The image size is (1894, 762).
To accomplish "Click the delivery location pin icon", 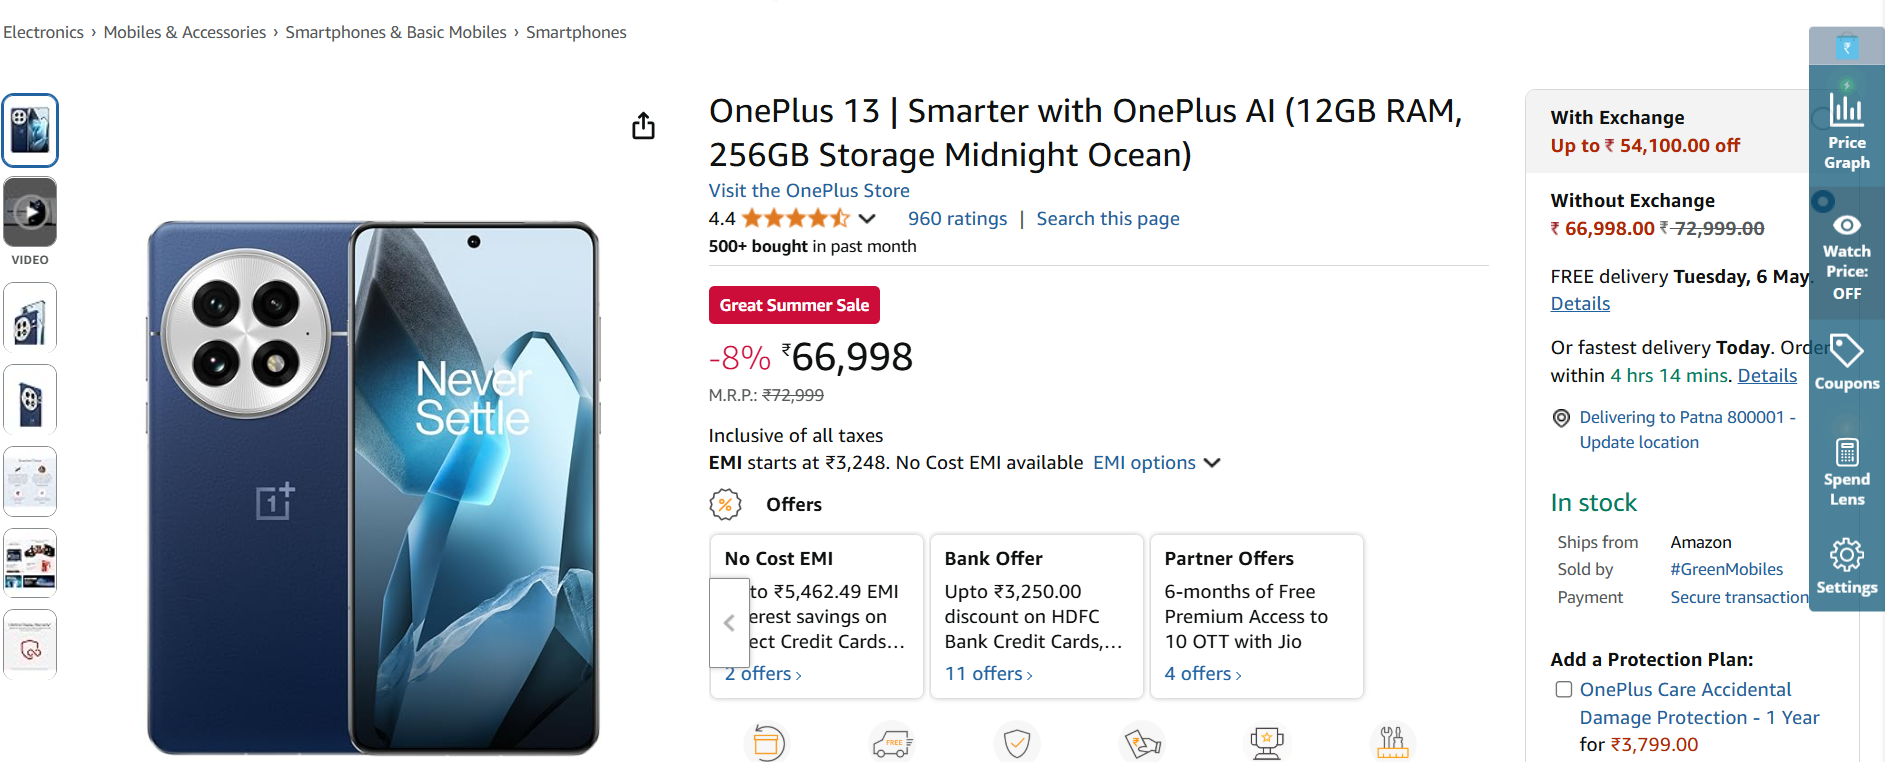I will click(x=1561, y=418).
